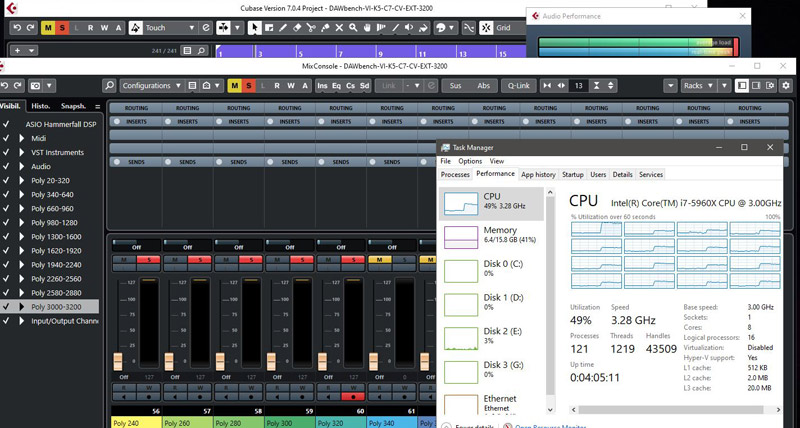Click the Ins bypass button in MixConsole
The height and width of the screenshot is (428, 800).
pos(322,86)
